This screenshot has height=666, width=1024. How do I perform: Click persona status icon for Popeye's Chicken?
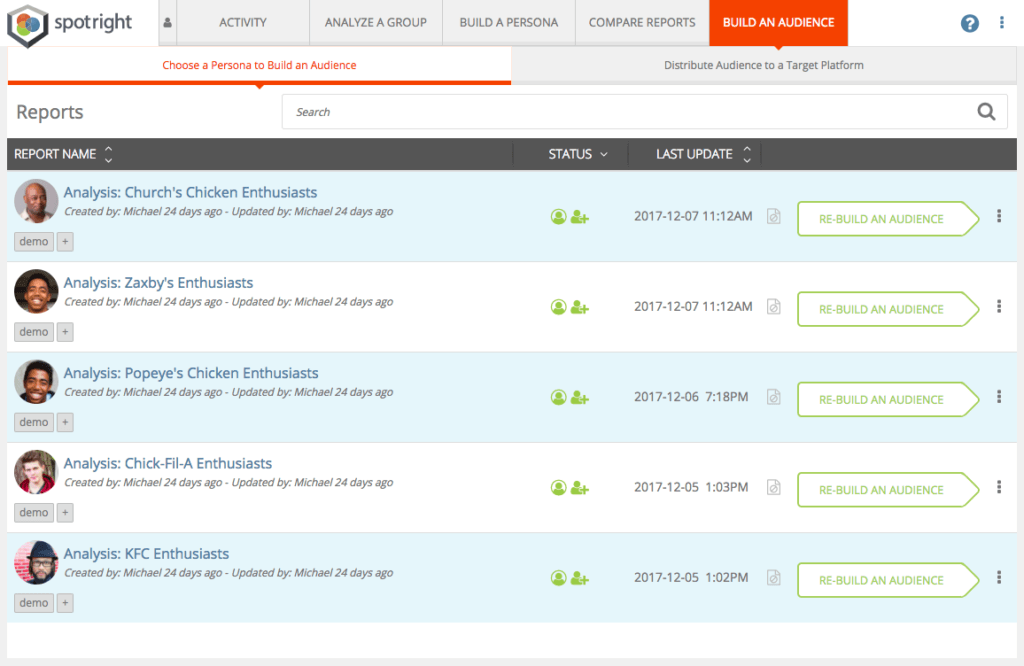558,397
